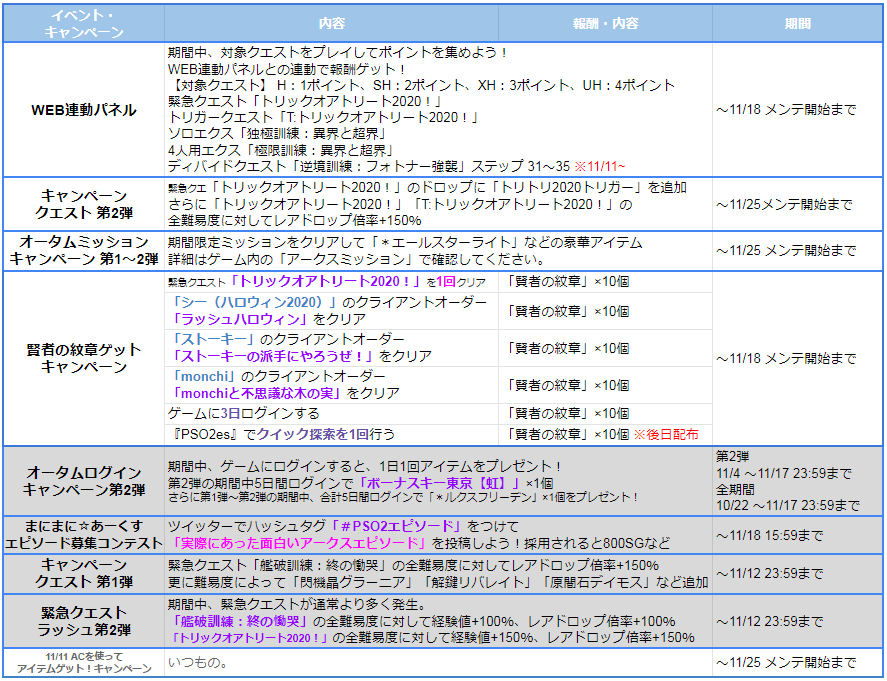Click the キャンペーンクエスト 第1弾 period ～11/12 23:59まで

click(769, 574)
